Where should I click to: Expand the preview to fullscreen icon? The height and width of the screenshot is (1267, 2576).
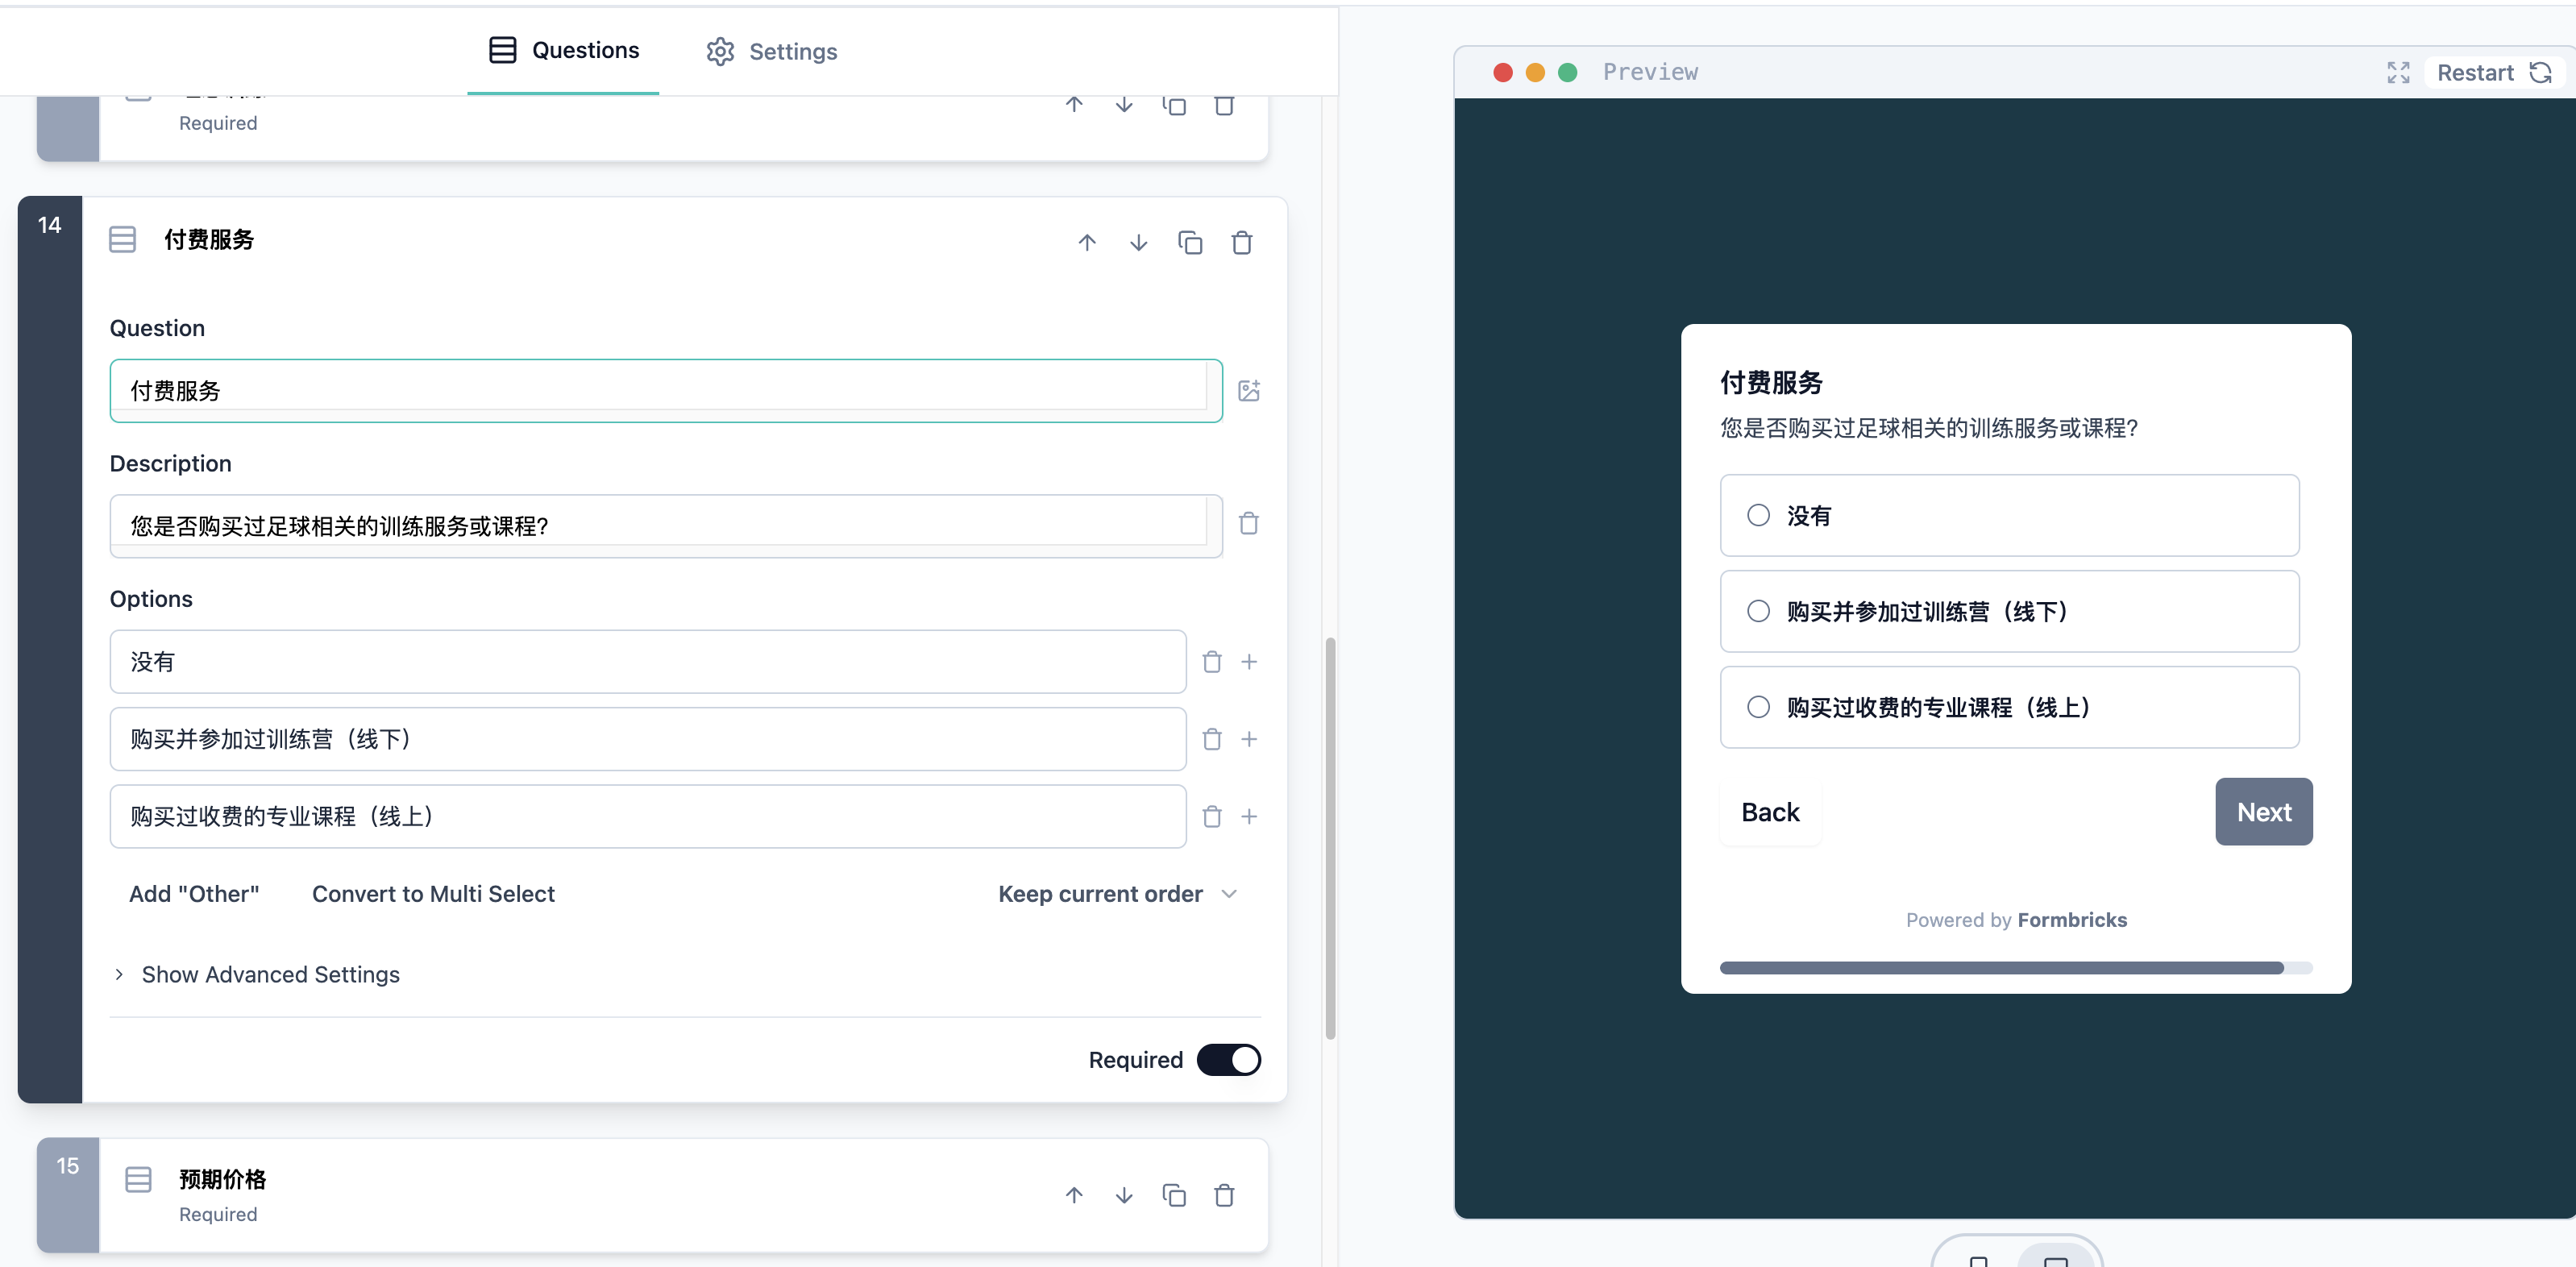[2398, 72]
